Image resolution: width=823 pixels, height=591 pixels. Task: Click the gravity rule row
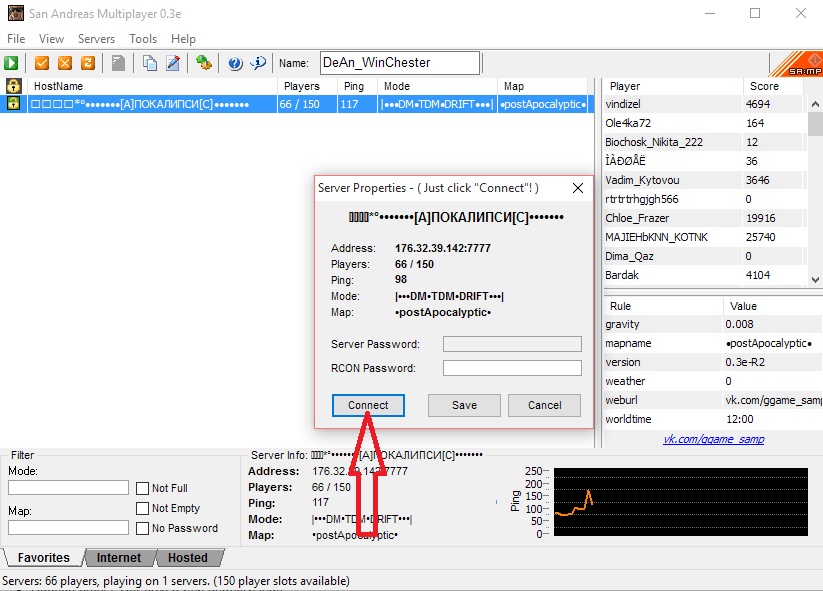713,324
